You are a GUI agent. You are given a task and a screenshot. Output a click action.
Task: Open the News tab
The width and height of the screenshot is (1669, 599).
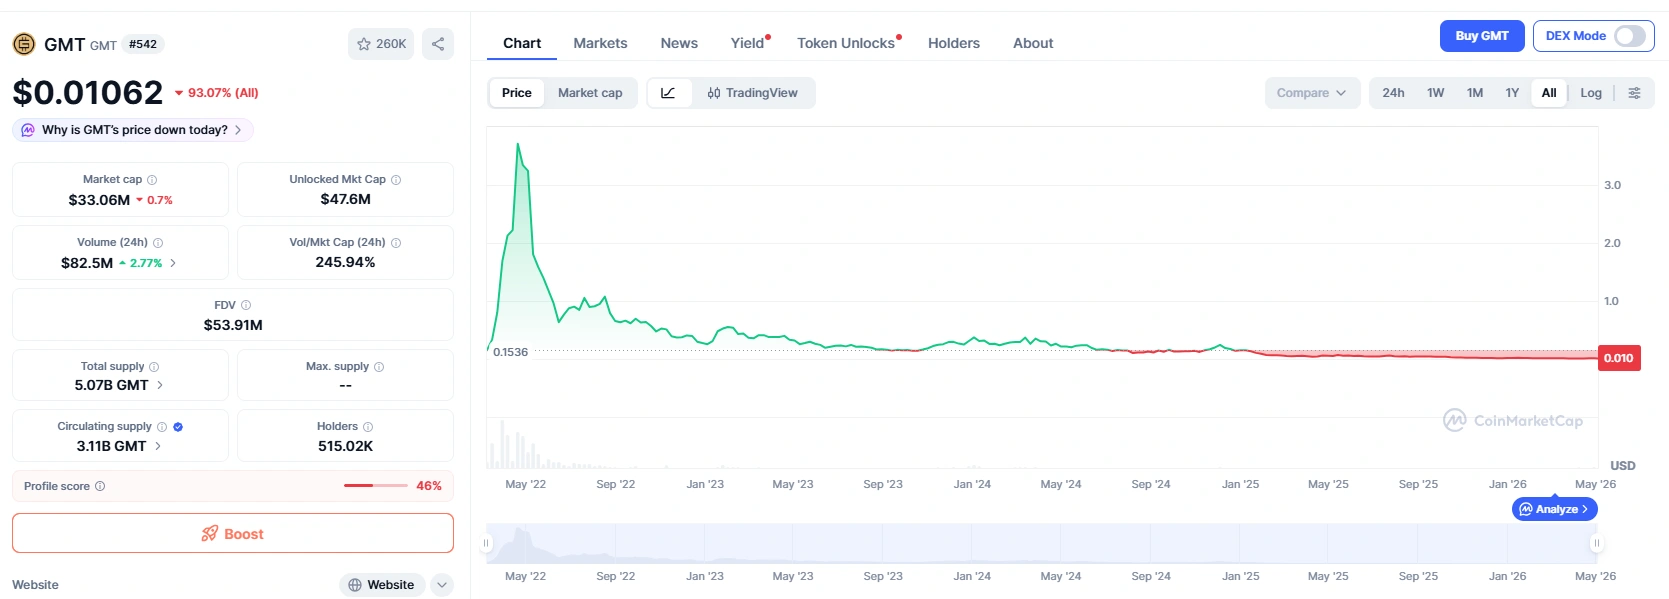click(679, 43)
